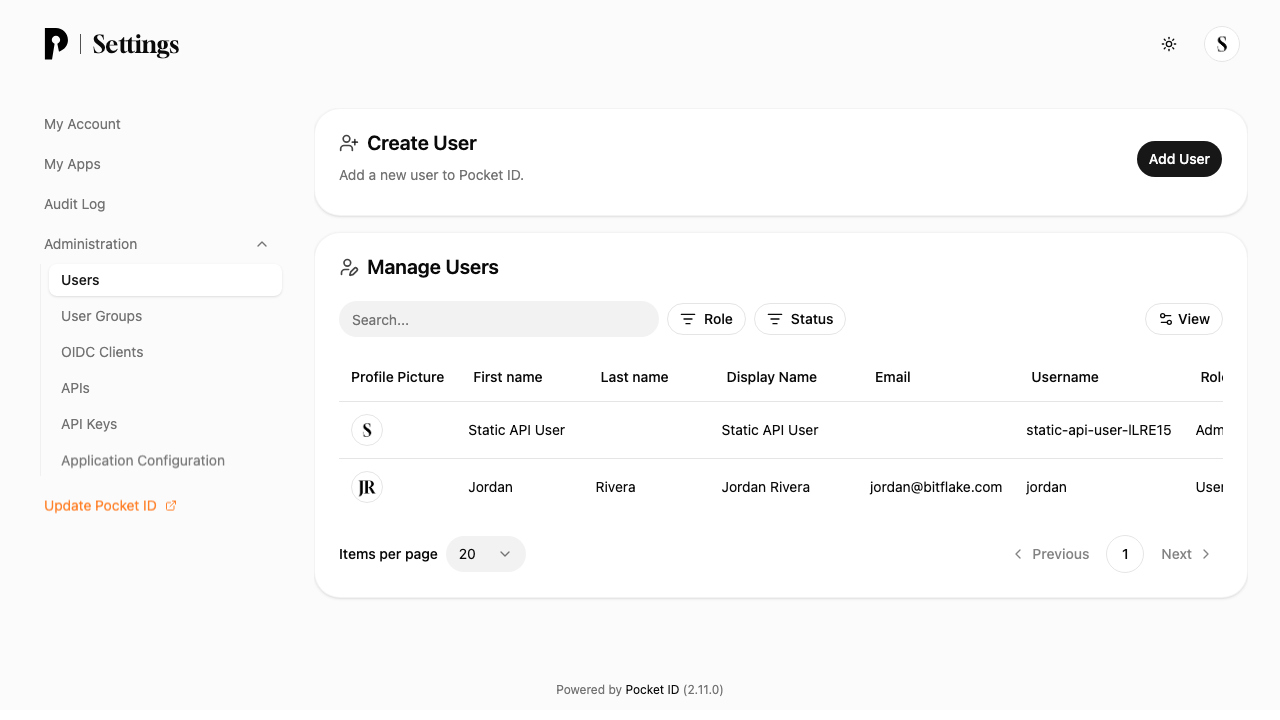Open the View column options
Image resolution: width=1280 pixels, height=720 pixels.
click(1184, 319)
